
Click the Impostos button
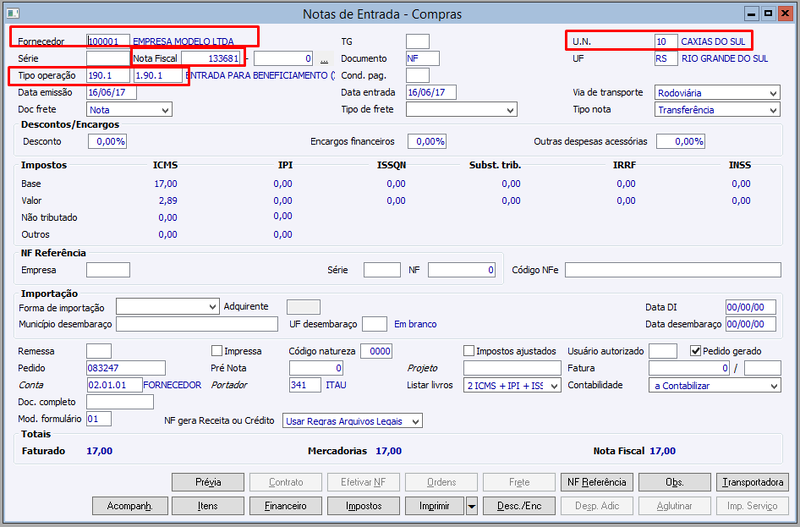[x=364, y=506]
